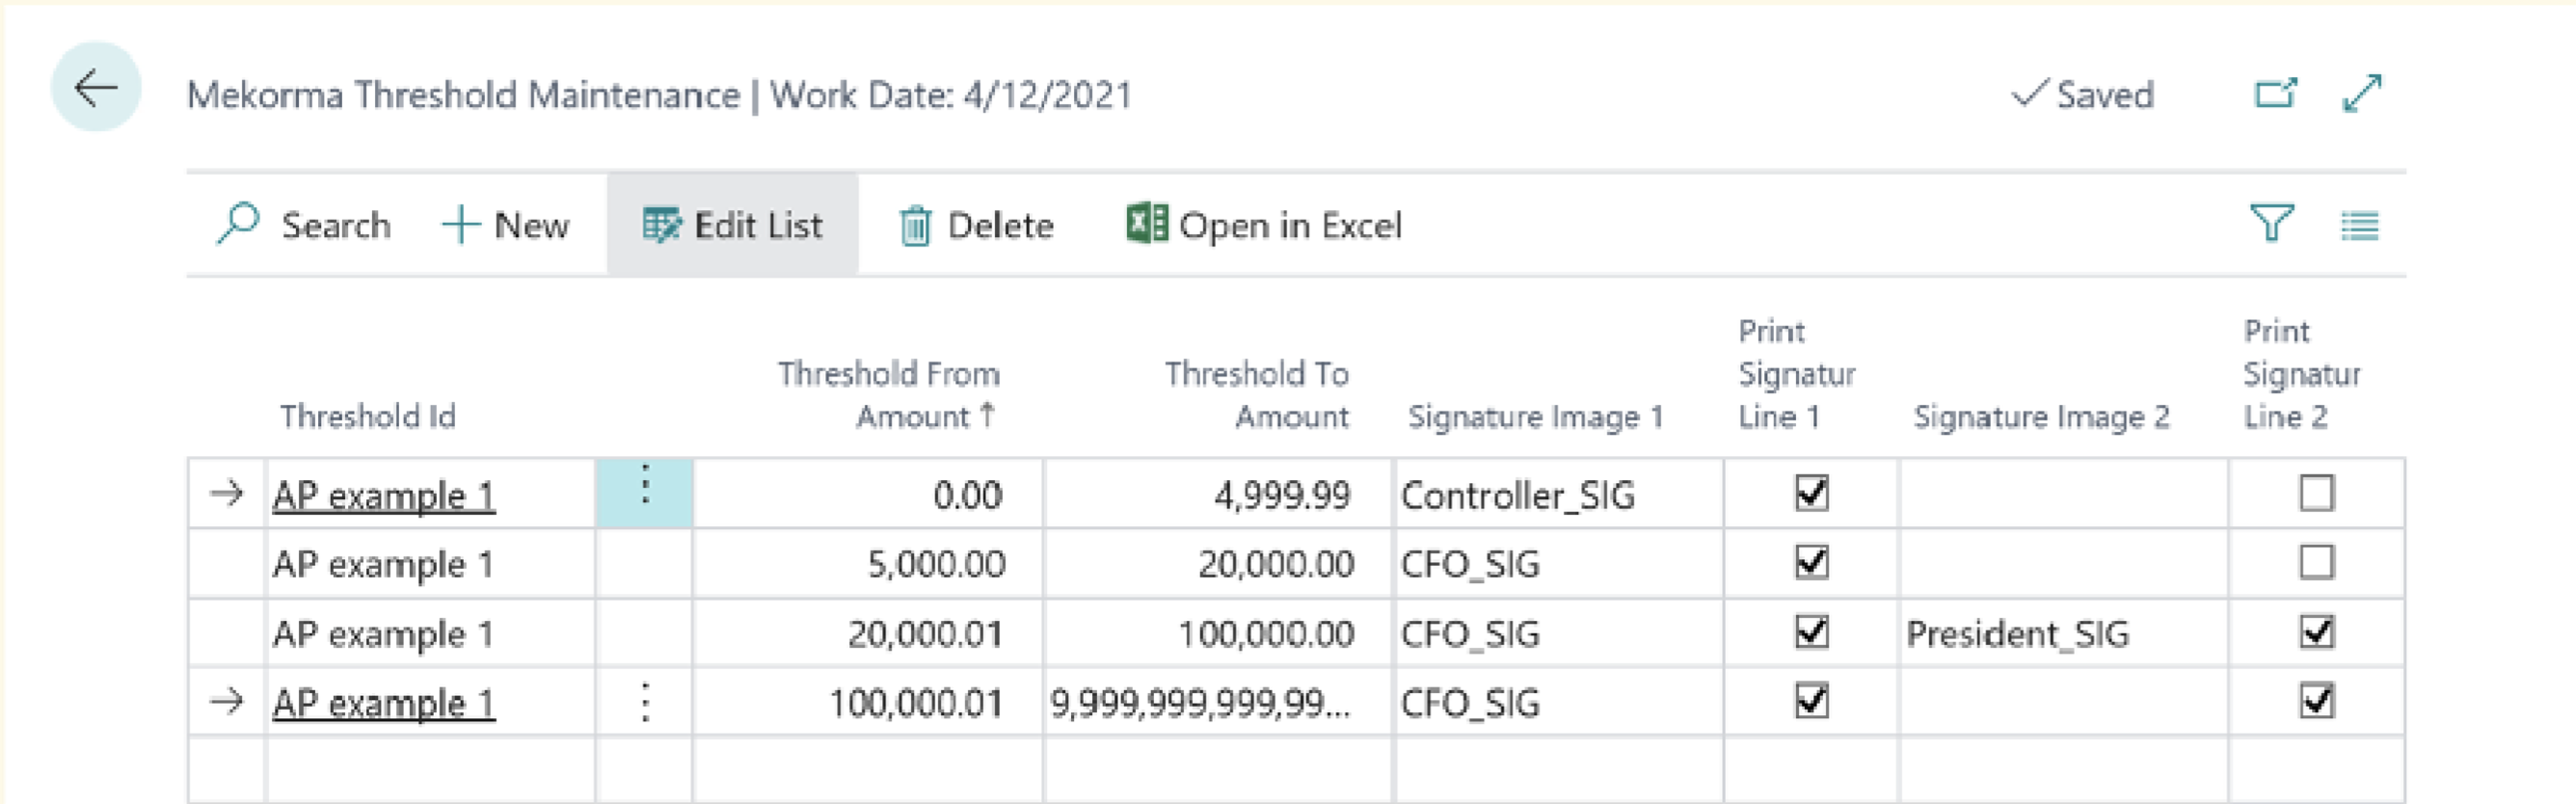
Task: Open page in new window icon
Action: click(2275, 94)
